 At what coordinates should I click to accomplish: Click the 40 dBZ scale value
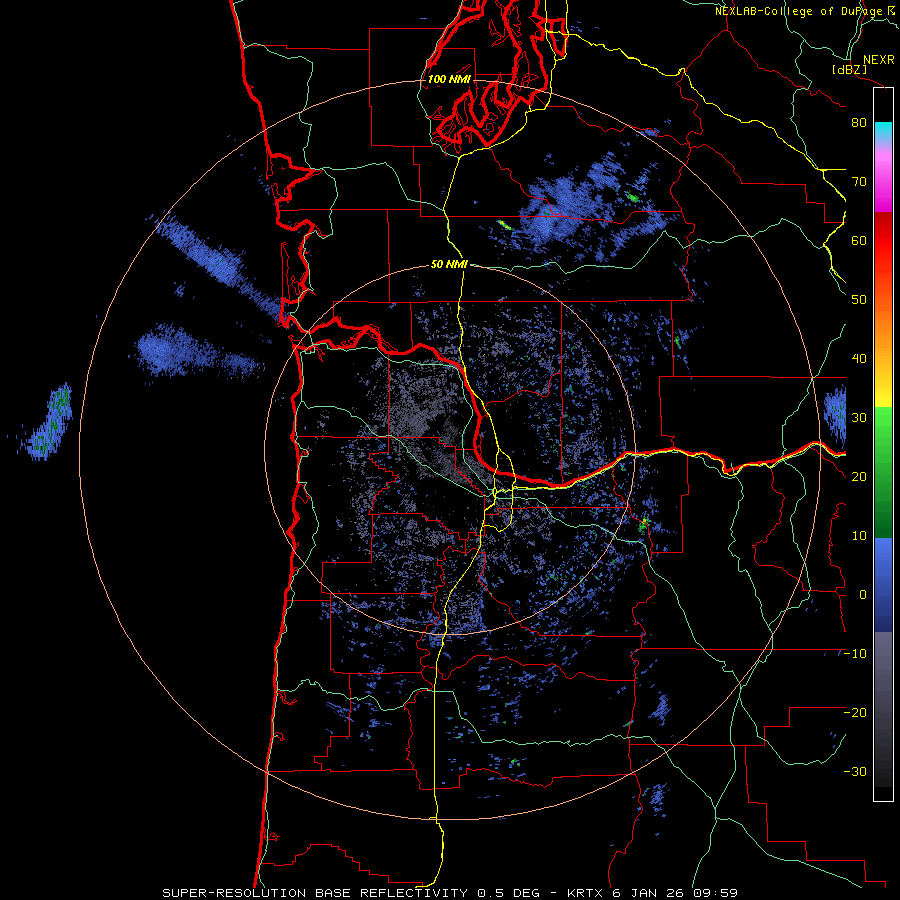click(859, 359)
